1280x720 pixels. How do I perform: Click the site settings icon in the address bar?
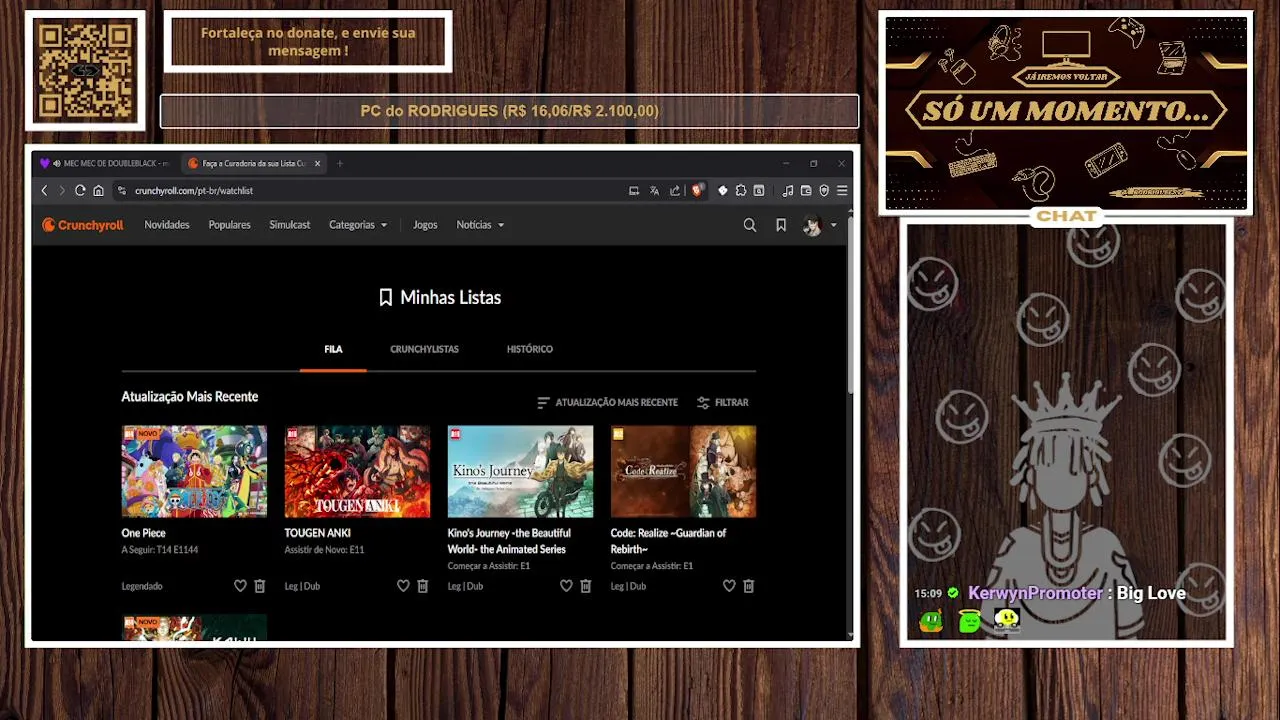pos(122,190)
